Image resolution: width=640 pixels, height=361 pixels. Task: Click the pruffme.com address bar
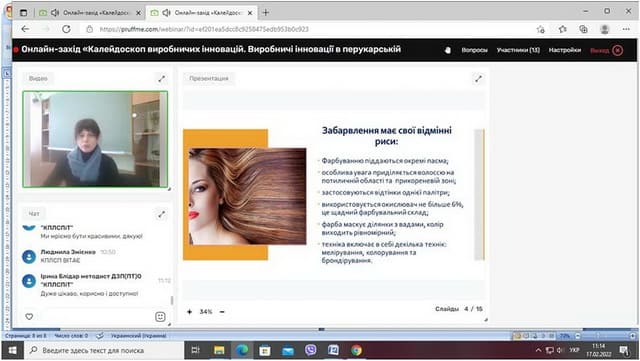204,29
